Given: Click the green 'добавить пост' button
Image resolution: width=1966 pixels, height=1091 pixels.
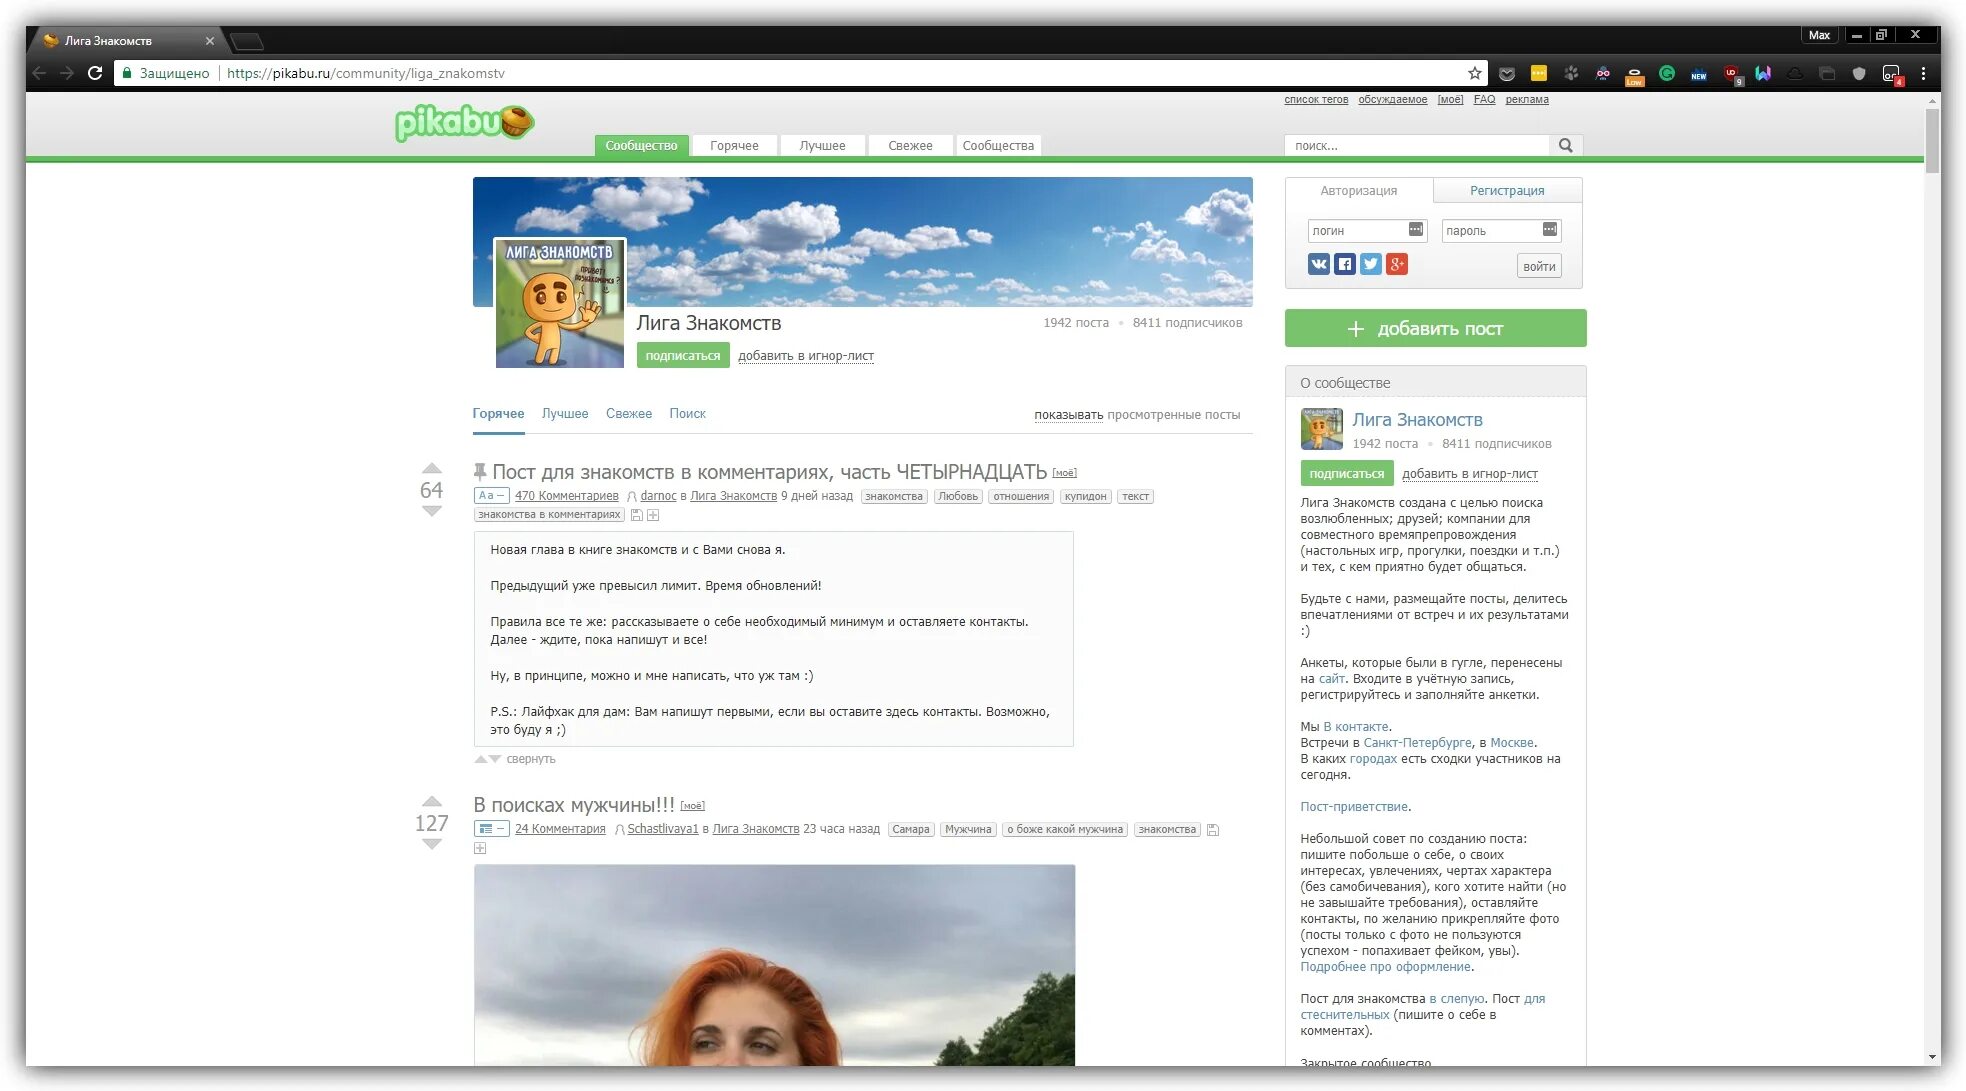Looking at the screenshot, I should coord(1435,328).
